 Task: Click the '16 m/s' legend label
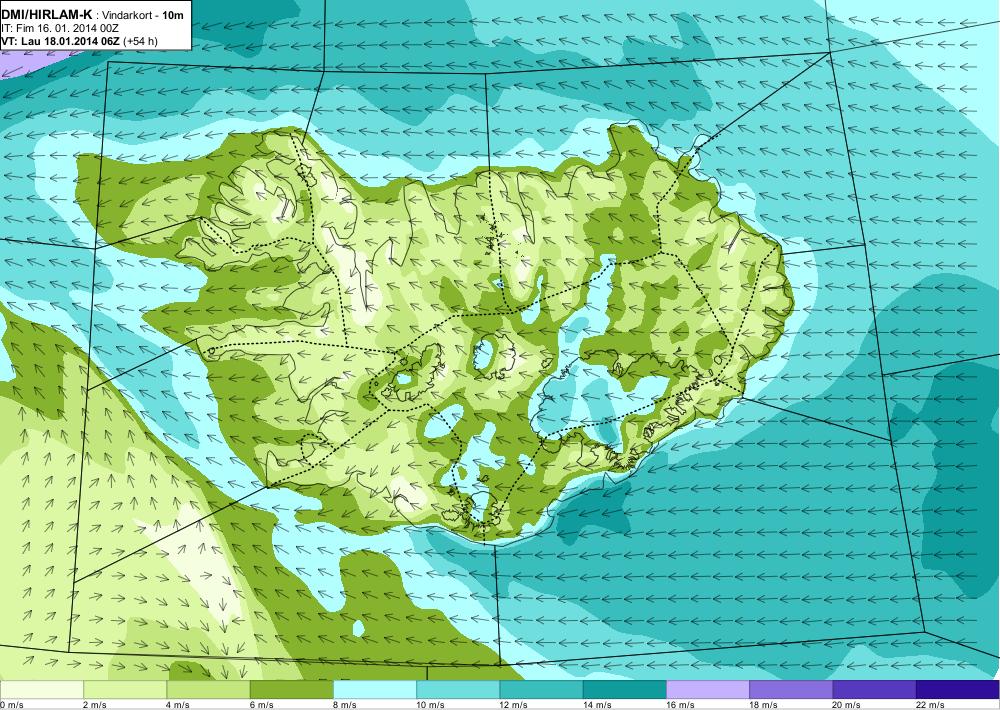coord(680,705)
